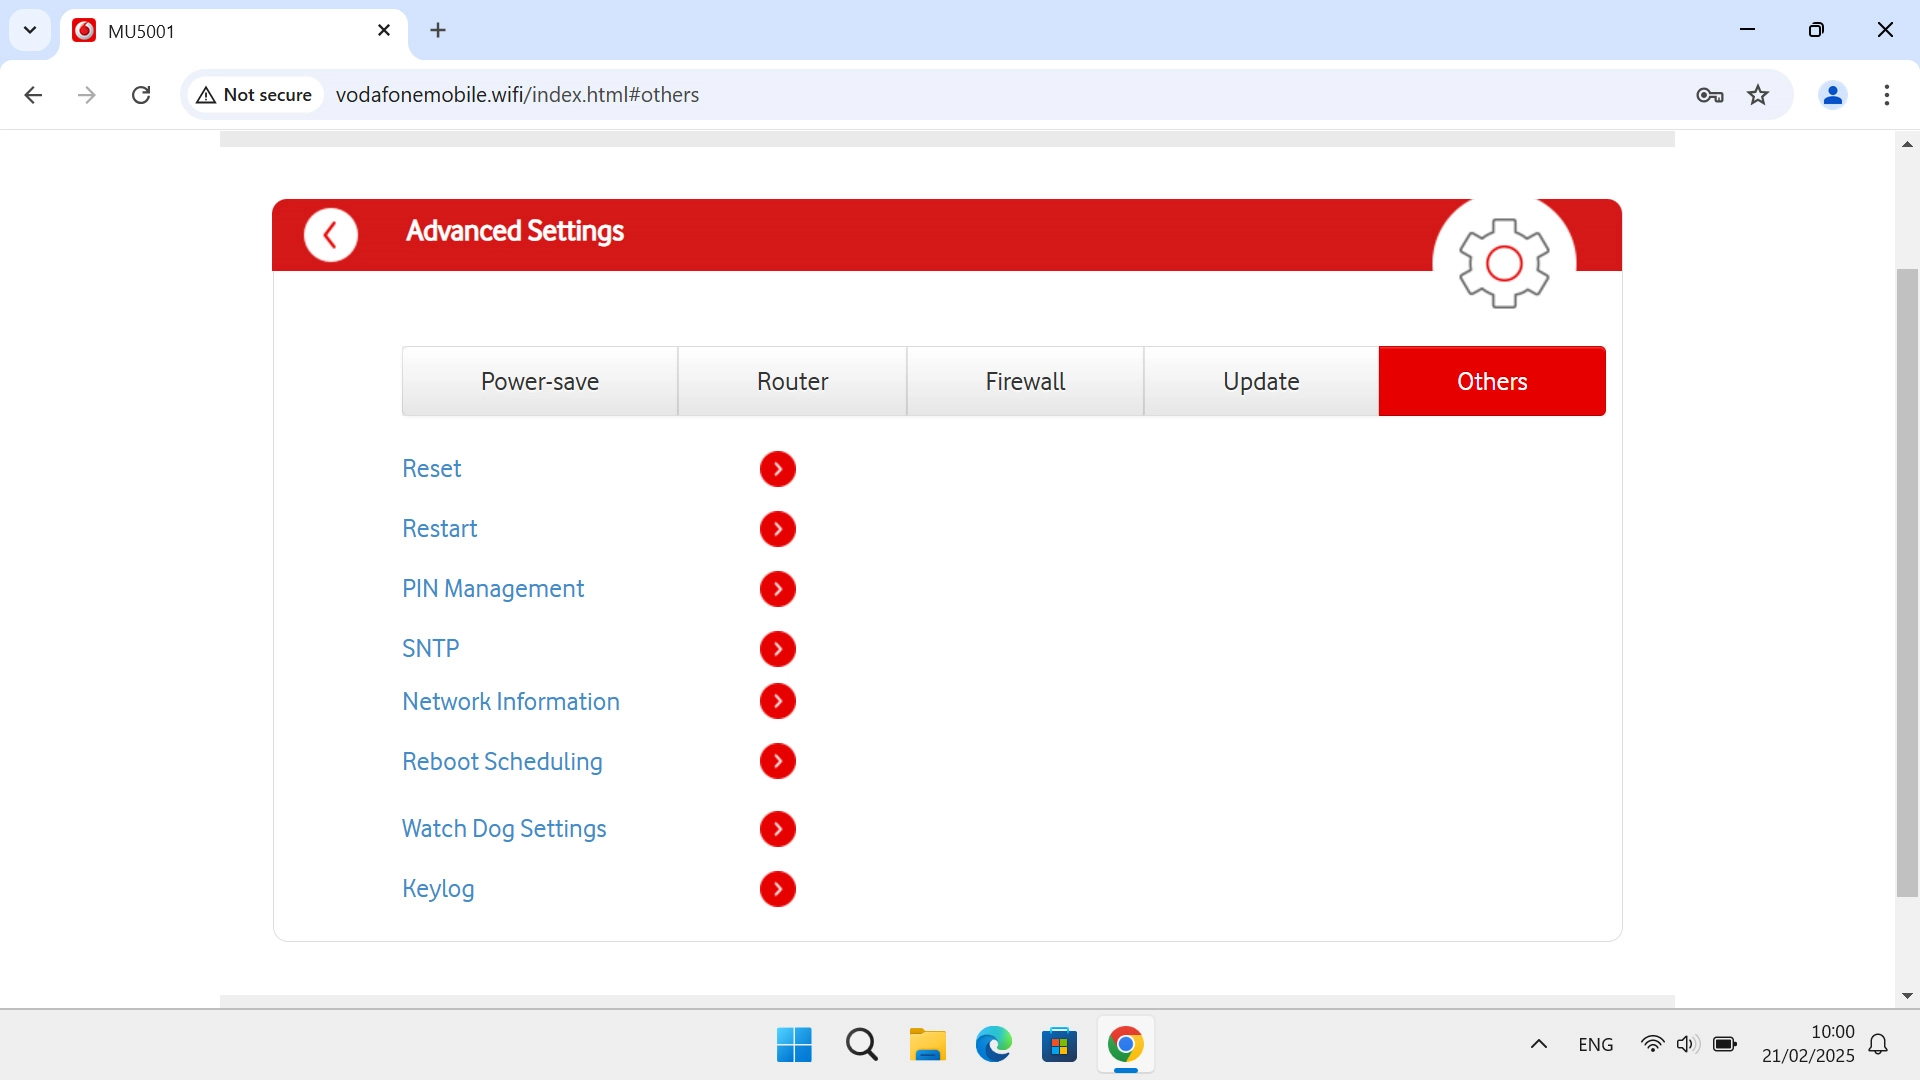Click the gear icon in settings header
Image resolution: width=1920 pixels, height=1080 pixels.
coord(1503,263)
